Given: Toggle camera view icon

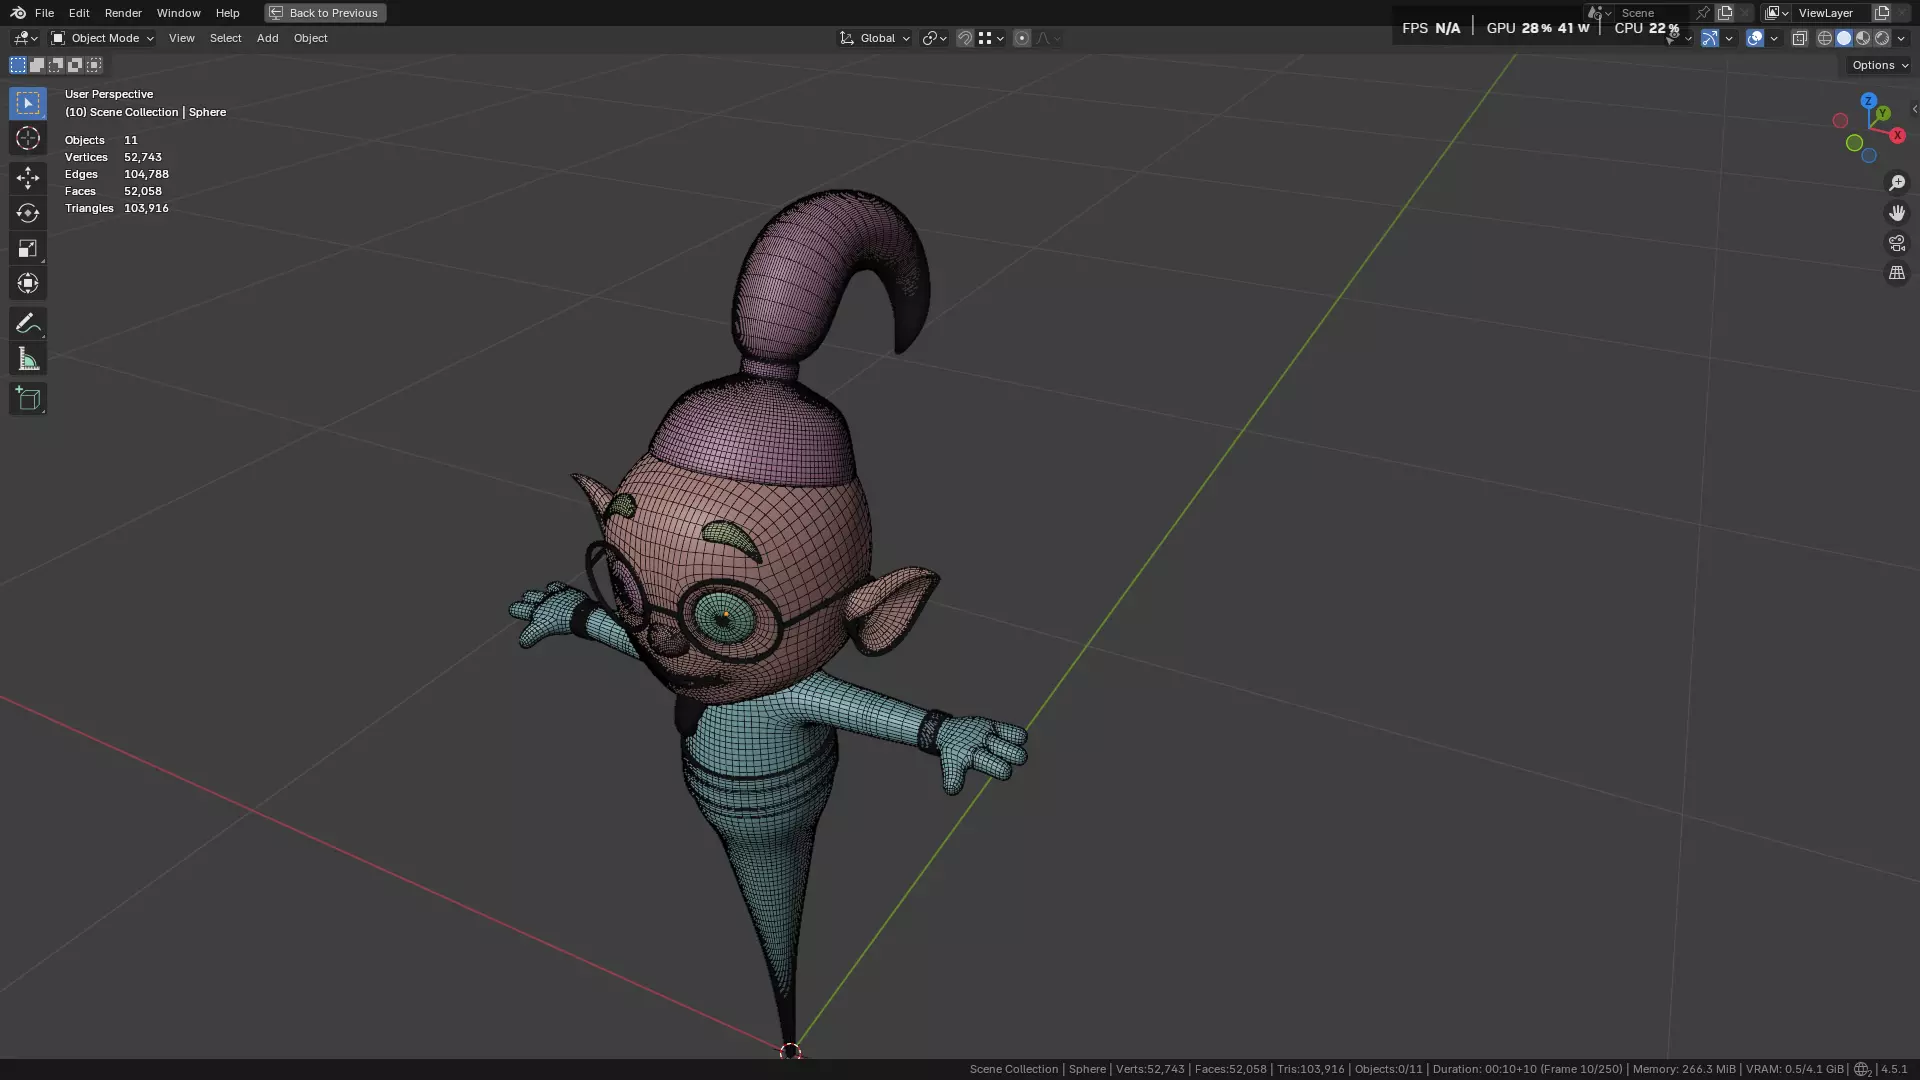Looking at the screenshot, I should (x=1897, y=243).
